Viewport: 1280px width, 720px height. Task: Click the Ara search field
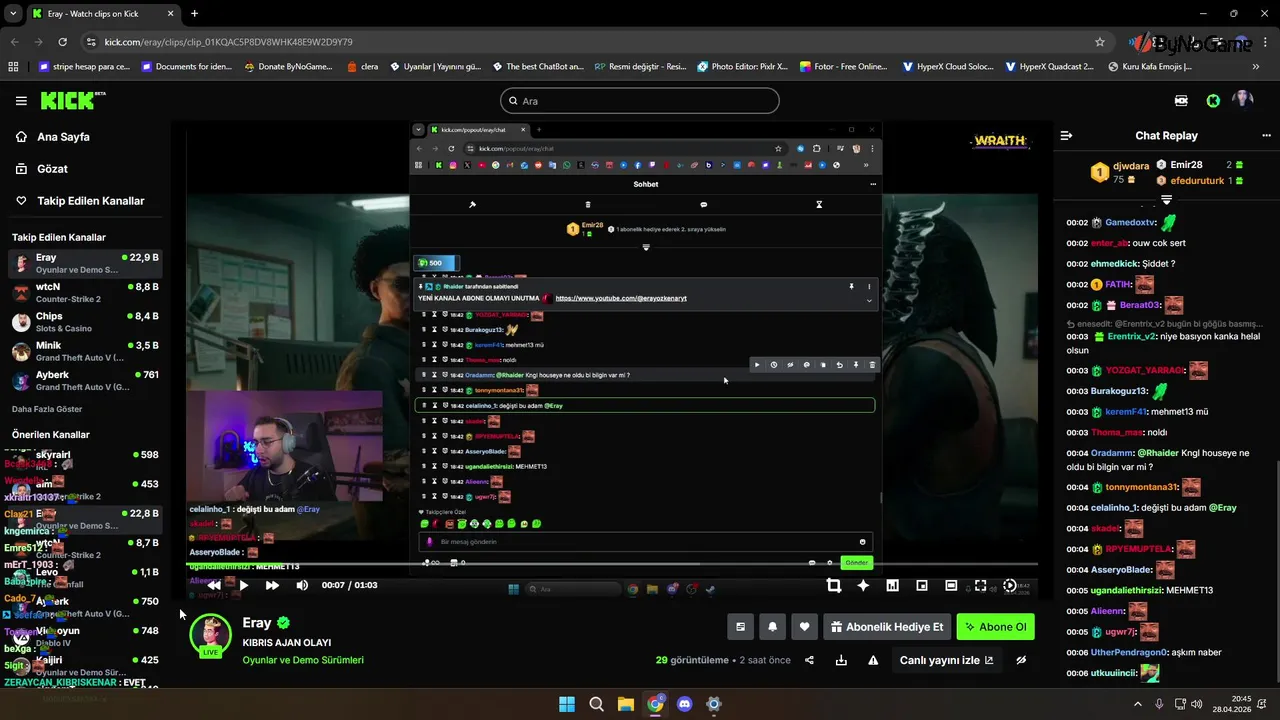pyautogui.click(x=640, y=101)
